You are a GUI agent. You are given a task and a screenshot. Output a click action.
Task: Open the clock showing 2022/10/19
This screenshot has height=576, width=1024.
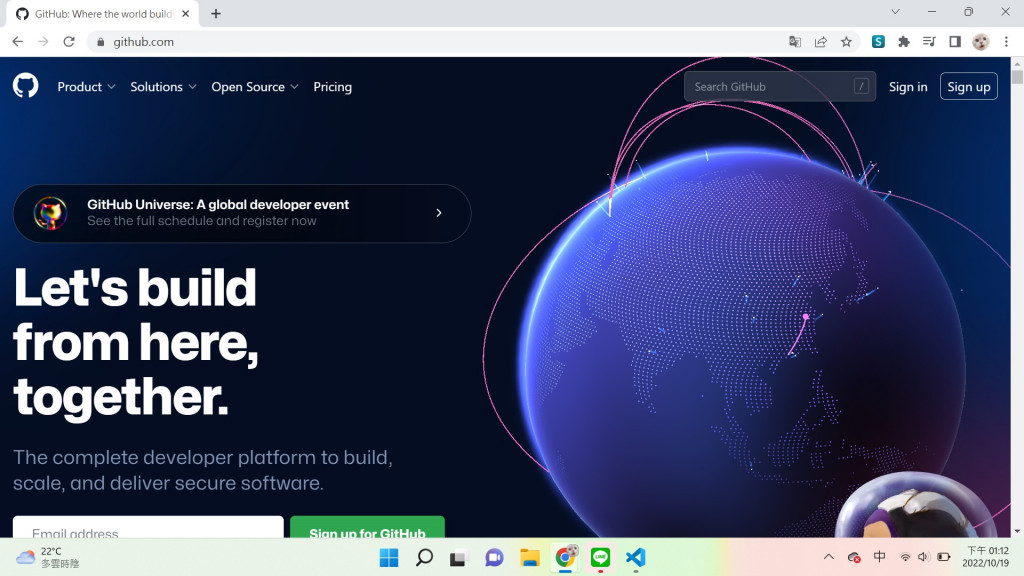(x=985, y=557)
